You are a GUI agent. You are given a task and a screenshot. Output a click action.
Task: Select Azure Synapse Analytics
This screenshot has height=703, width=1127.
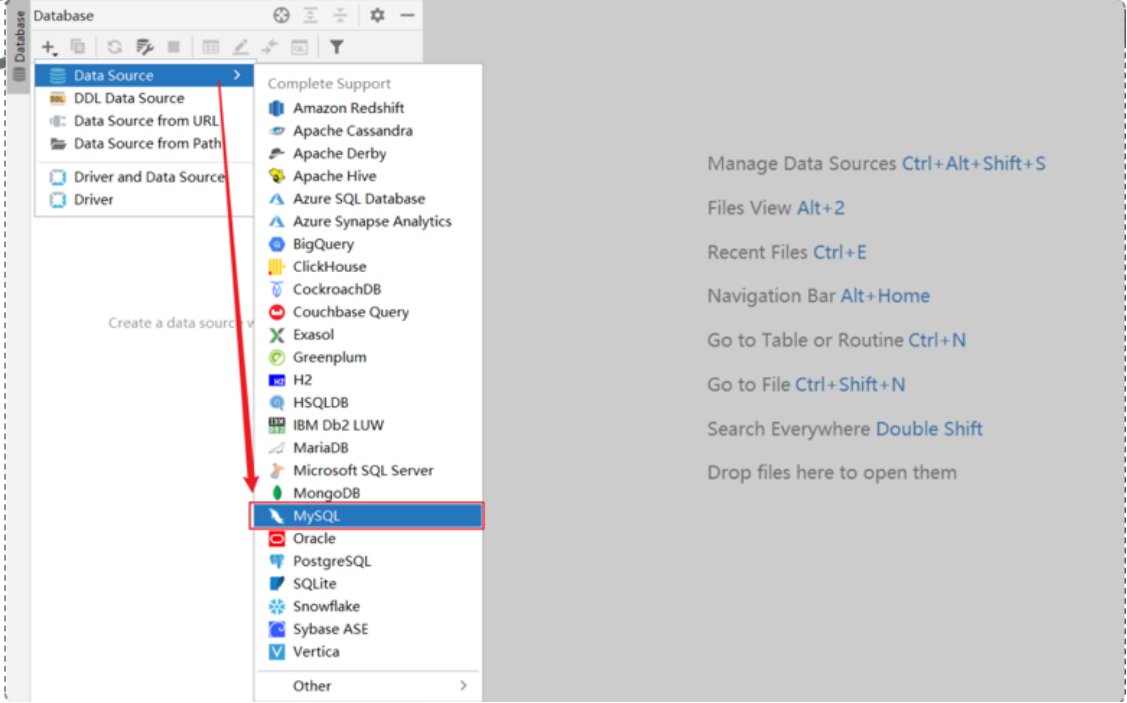click(368, 222)
